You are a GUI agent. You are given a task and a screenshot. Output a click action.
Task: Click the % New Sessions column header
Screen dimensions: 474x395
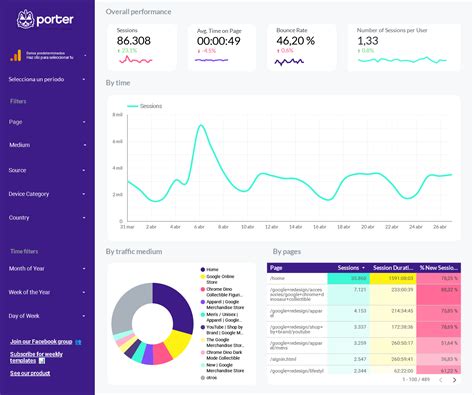(x=439, y=268)
